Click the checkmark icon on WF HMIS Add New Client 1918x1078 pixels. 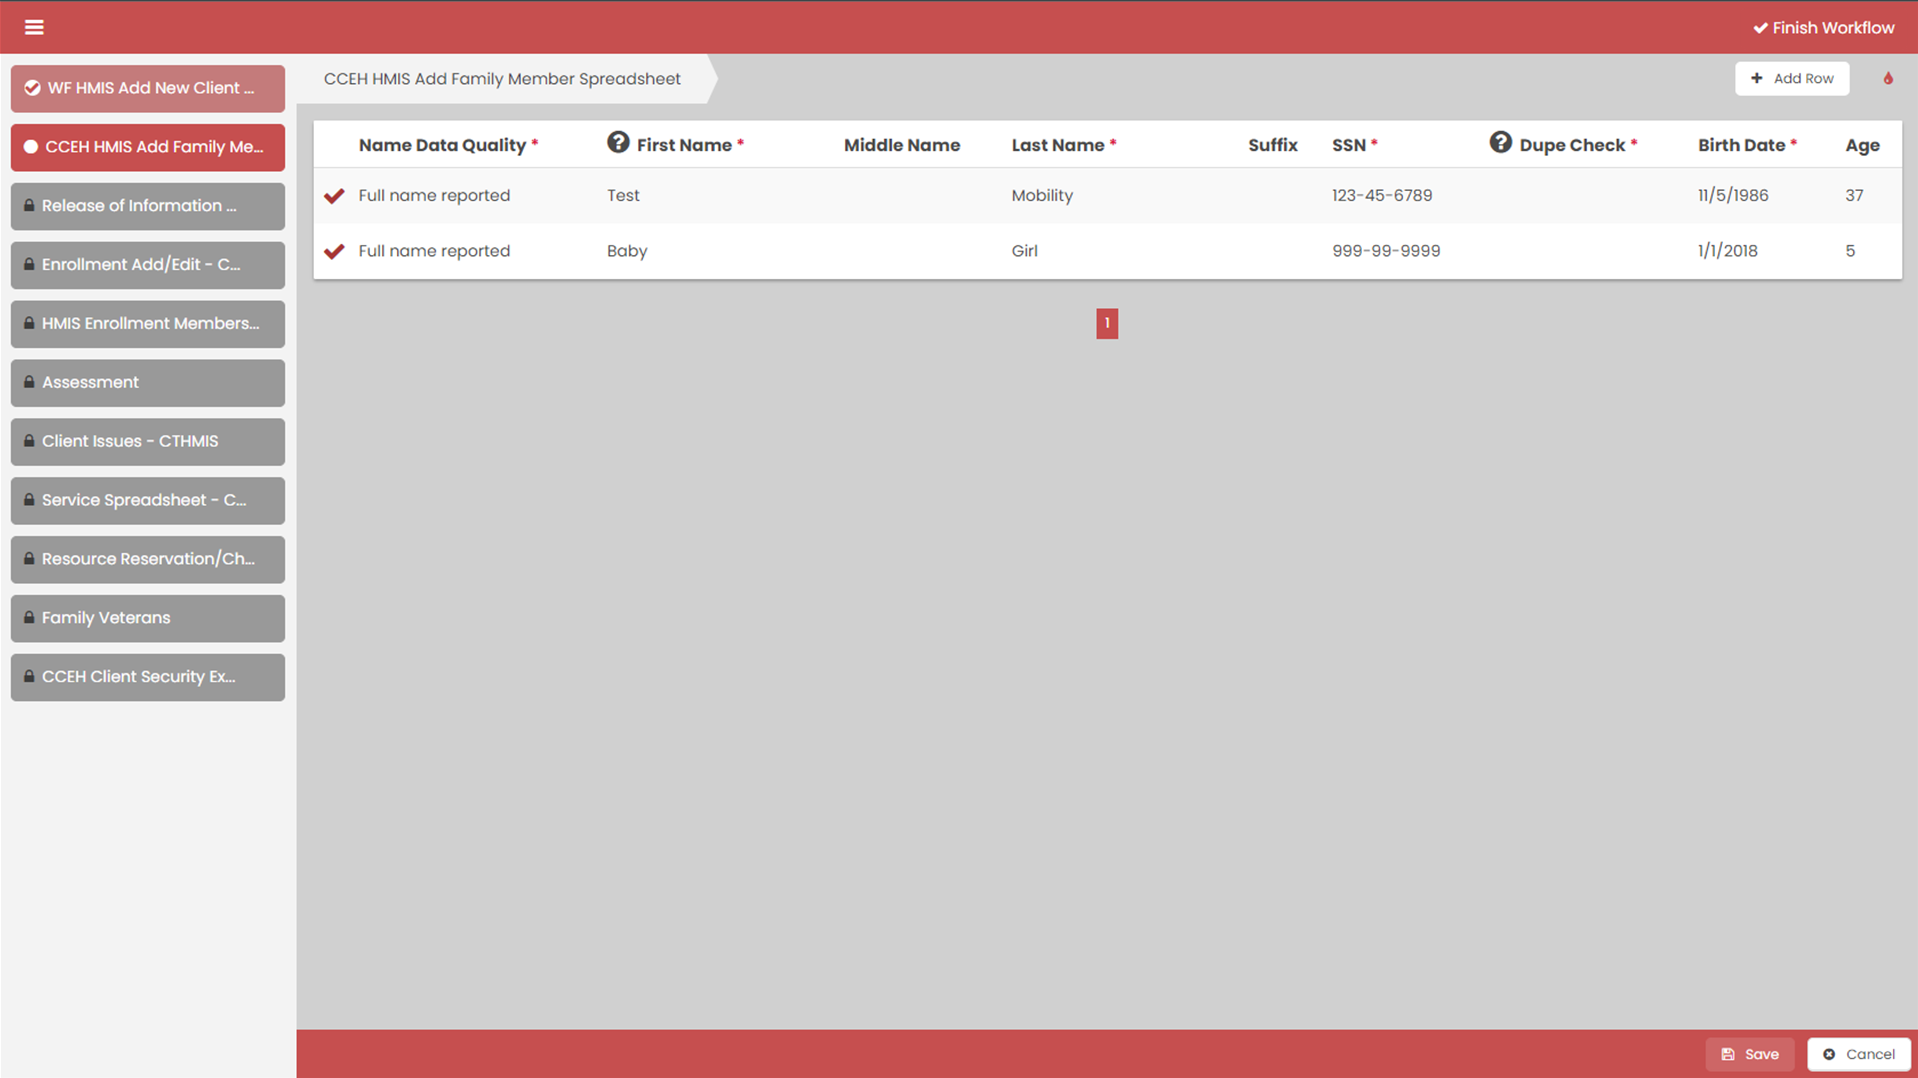click(32, 88)
